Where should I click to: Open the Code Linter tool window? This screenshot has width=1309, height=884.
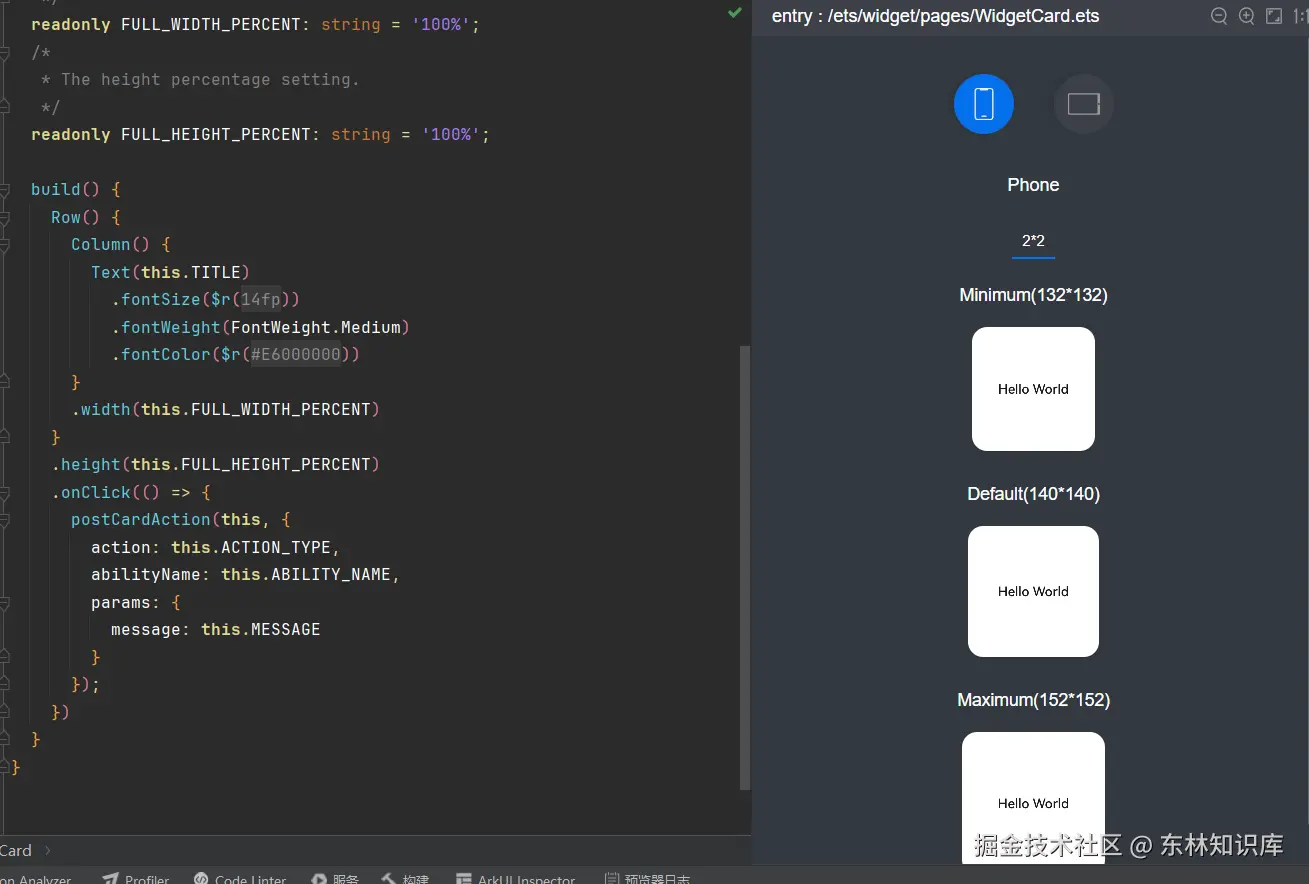[x=239, y=878]
